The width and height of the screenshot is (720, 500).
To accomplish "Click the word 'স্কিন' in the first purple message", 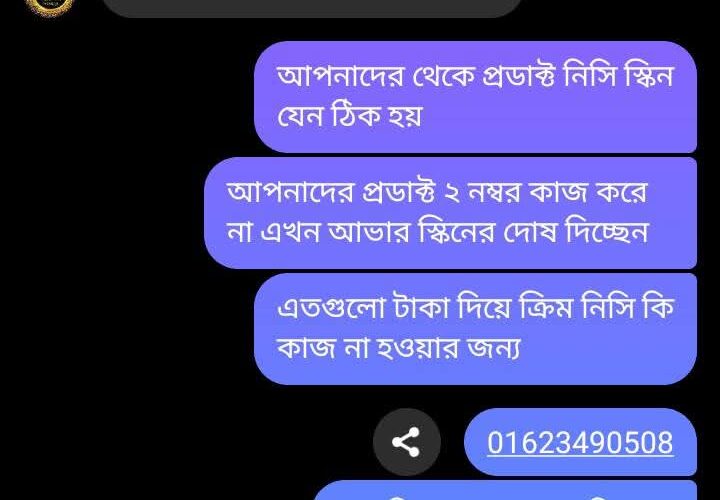I will [x=648, y=76].
